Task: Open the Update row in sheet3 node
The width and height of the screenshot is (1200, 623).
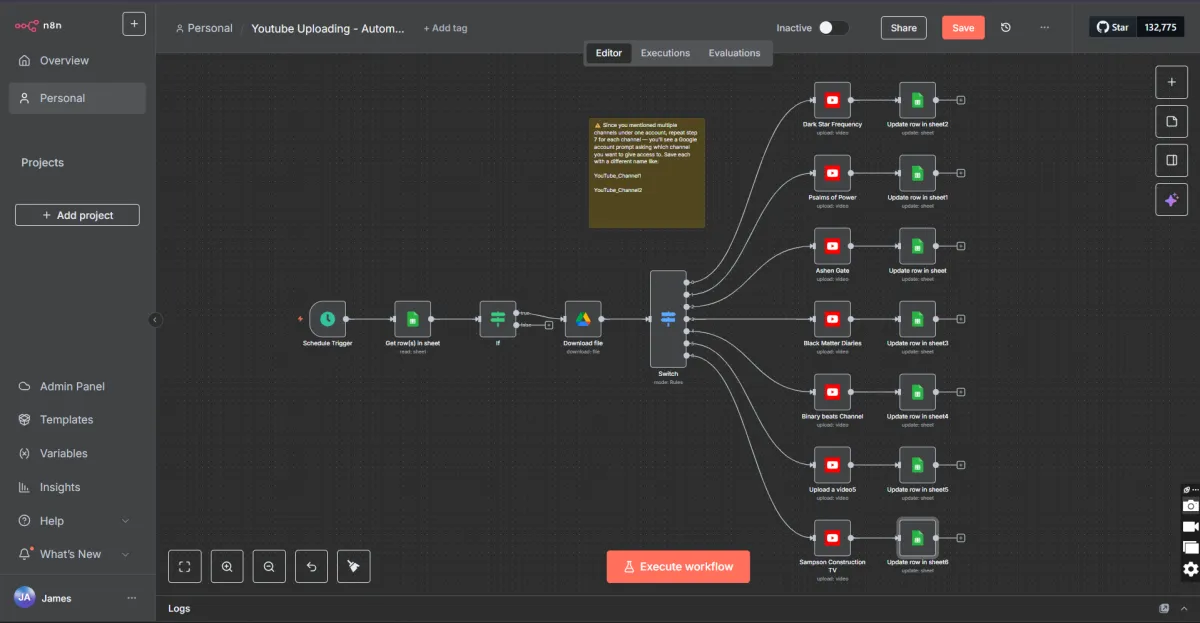Action: click(x=917, y=319)
